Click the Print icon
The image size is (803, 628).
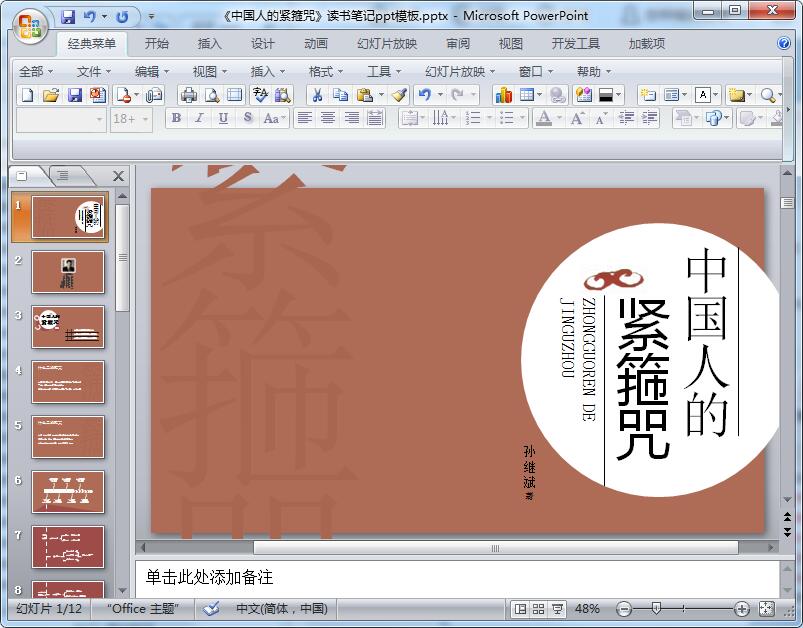pyautogui.click(x=189, y=95)
